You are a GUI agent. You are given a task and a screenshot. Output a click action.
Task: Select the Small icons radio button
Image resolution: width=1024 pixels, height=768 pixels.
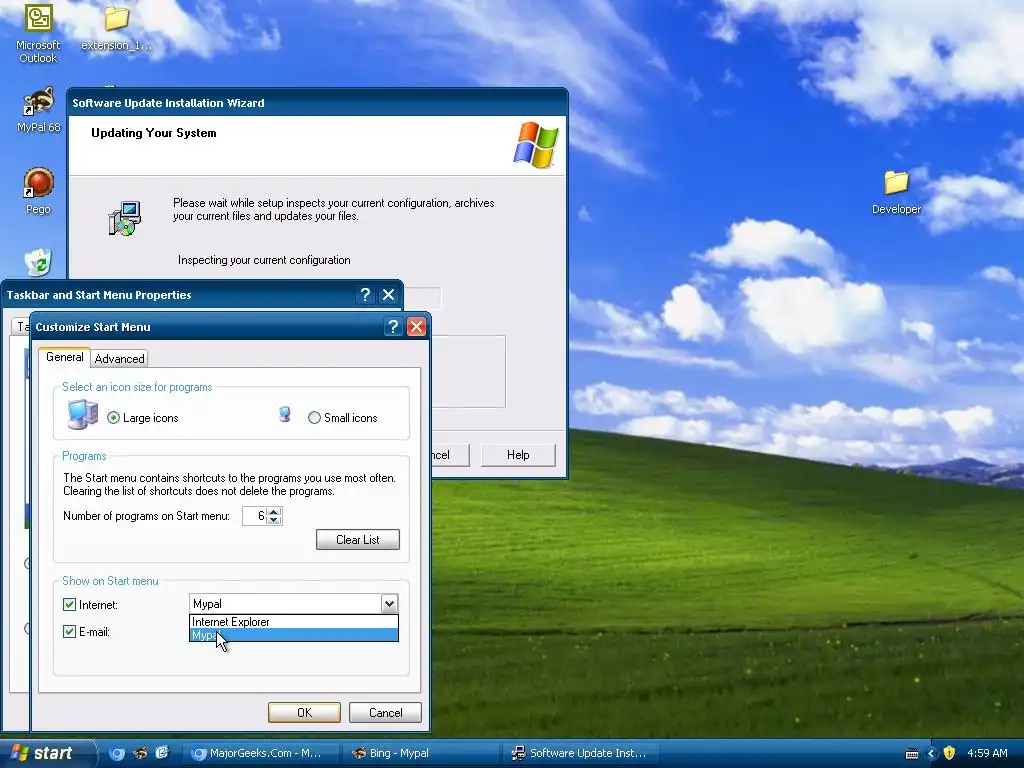click(x=314, y=418)
